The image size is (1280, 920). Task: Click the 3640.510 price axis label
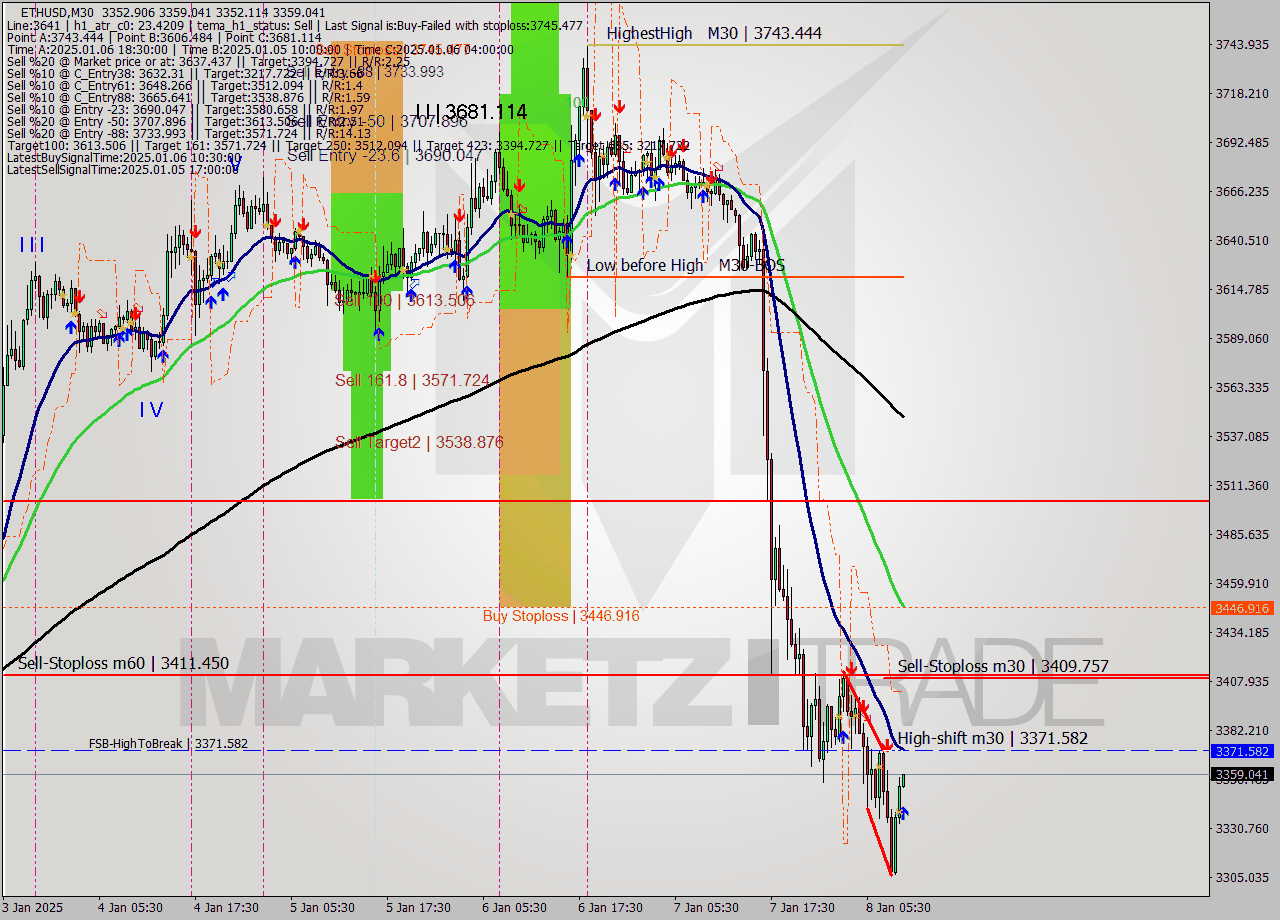pos(1242,240)
